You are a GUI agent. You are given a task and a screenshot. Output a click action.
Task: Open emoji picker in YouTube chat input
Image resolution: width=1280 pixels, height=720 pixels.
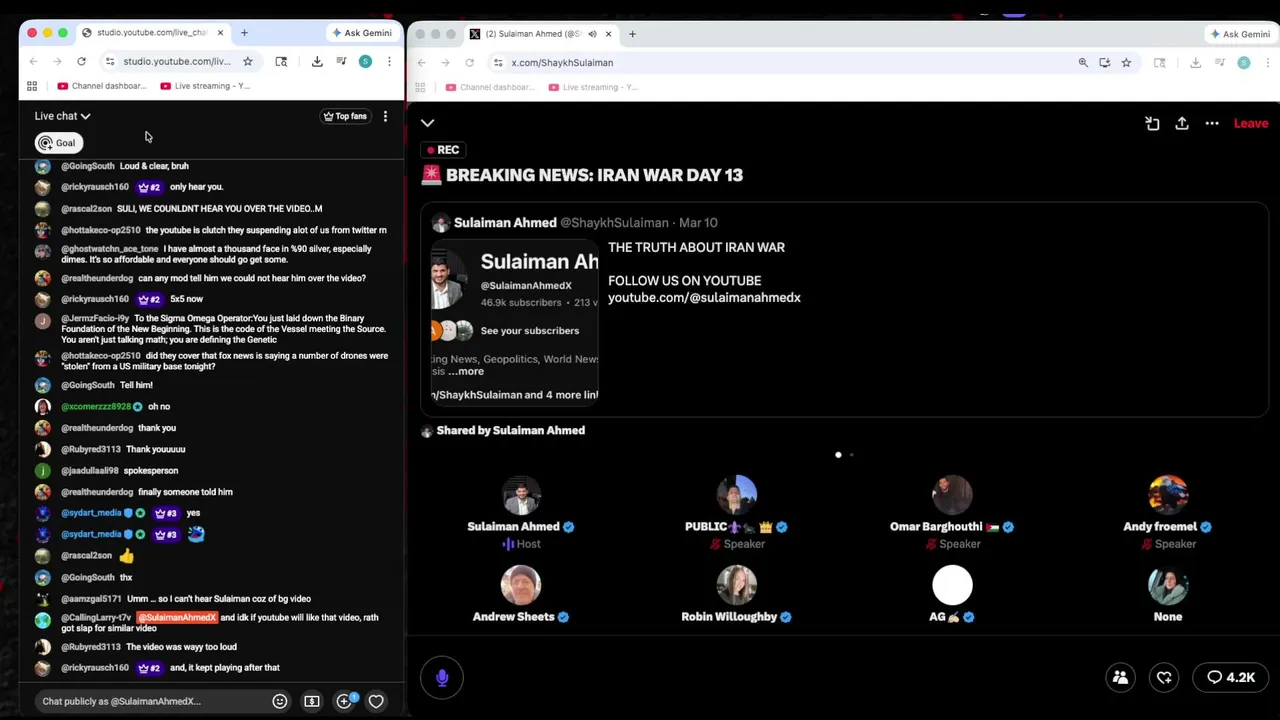[x=280, y=701]
